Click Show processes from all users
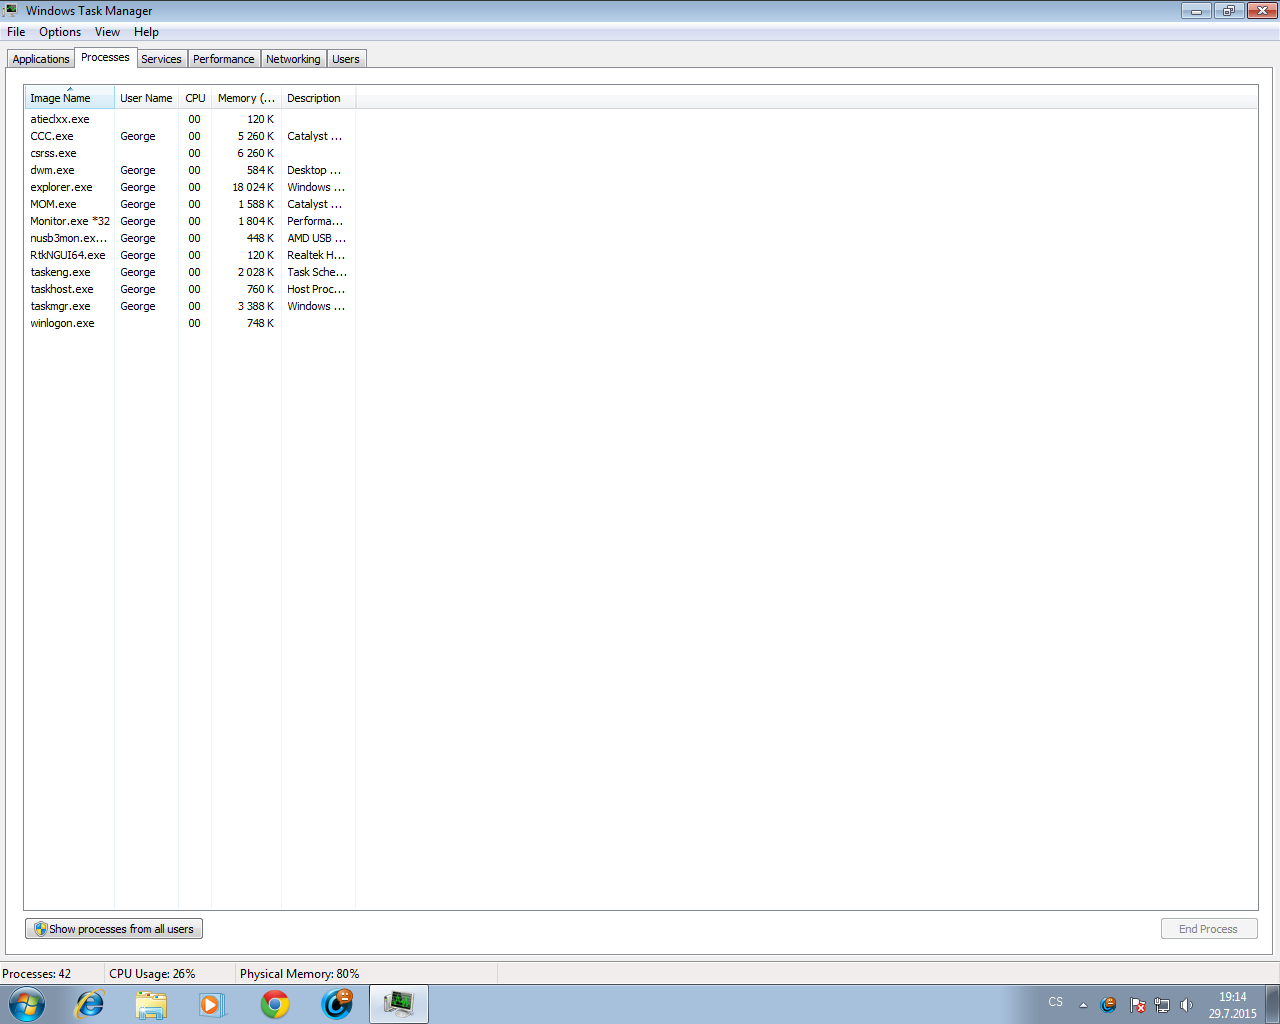The height and width of the screenshot is (1024, 1280). point(114,929)
